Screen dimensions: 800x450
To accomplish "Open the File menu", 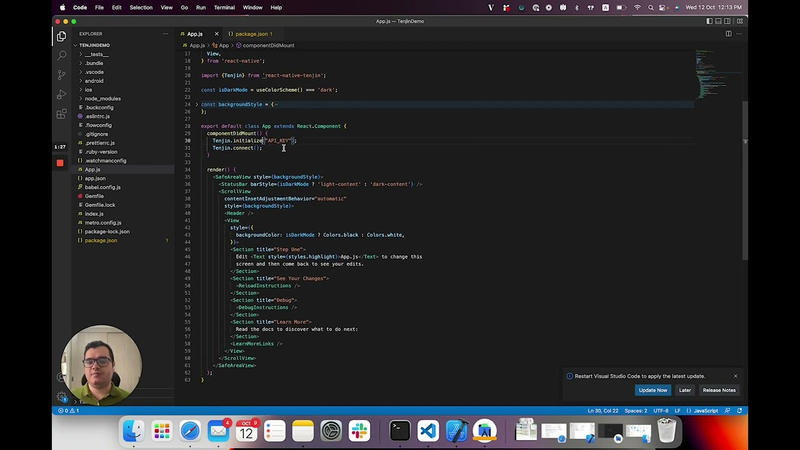I will tap(99, 8).
